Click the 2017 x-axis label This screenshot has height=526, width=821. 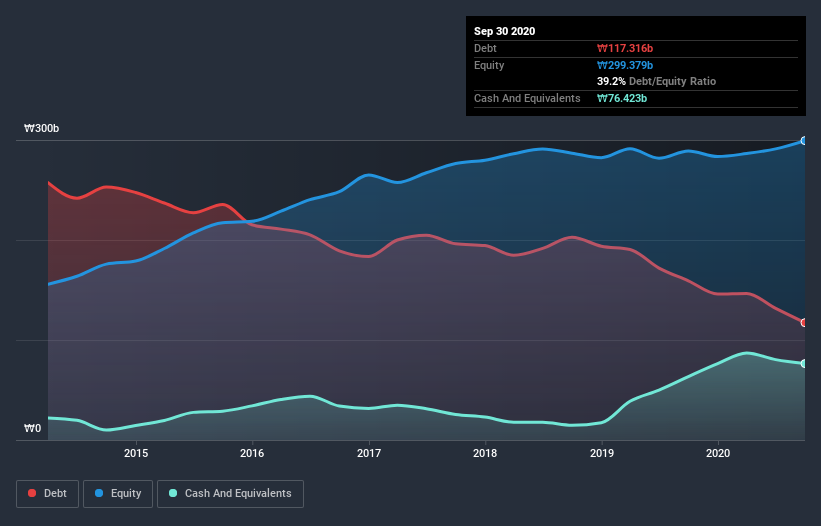coord(369,453)
